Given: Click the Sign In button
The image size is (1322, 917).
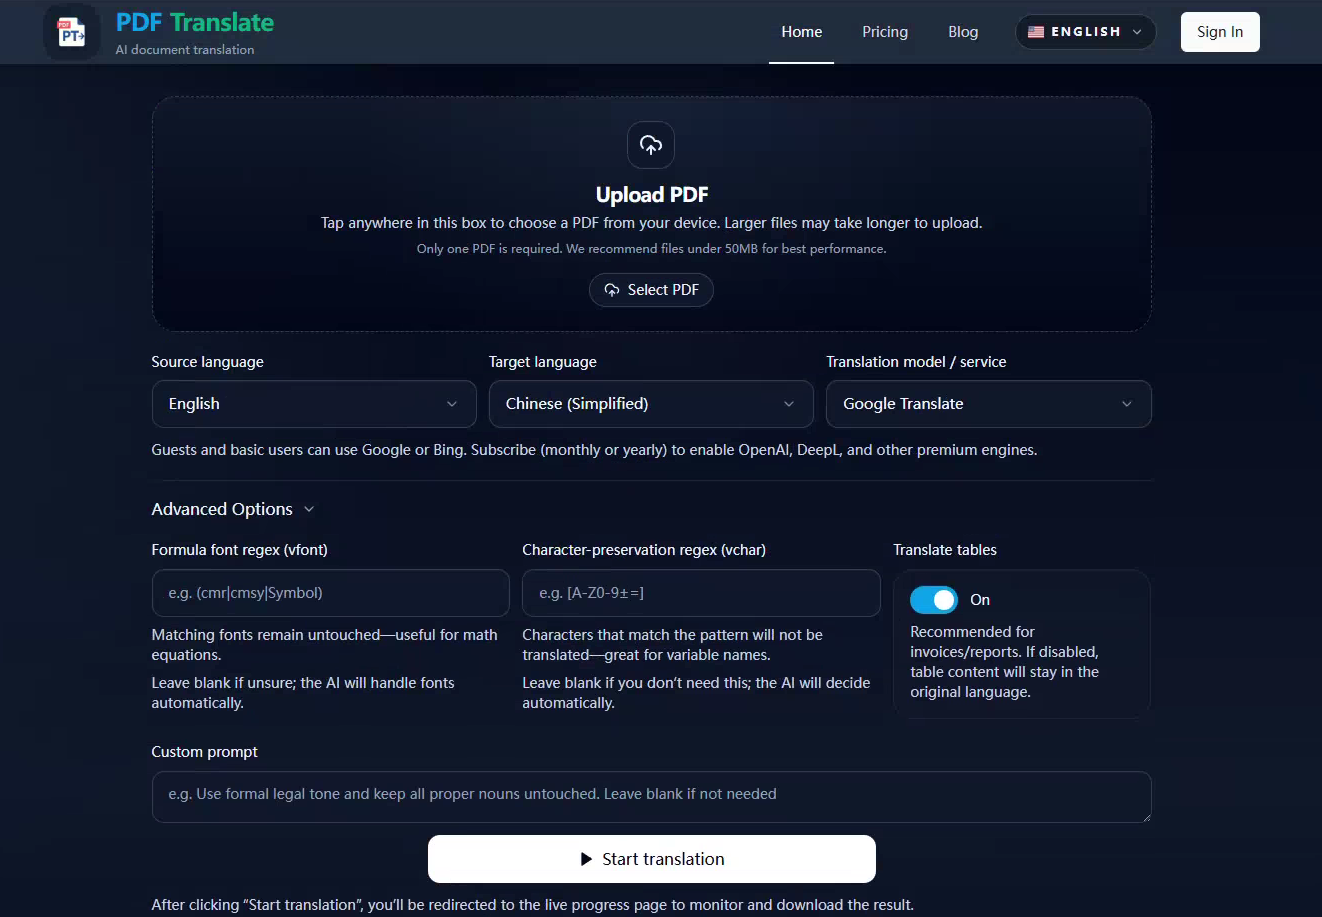Looking at the screenshot, I should click(1219, 32).
